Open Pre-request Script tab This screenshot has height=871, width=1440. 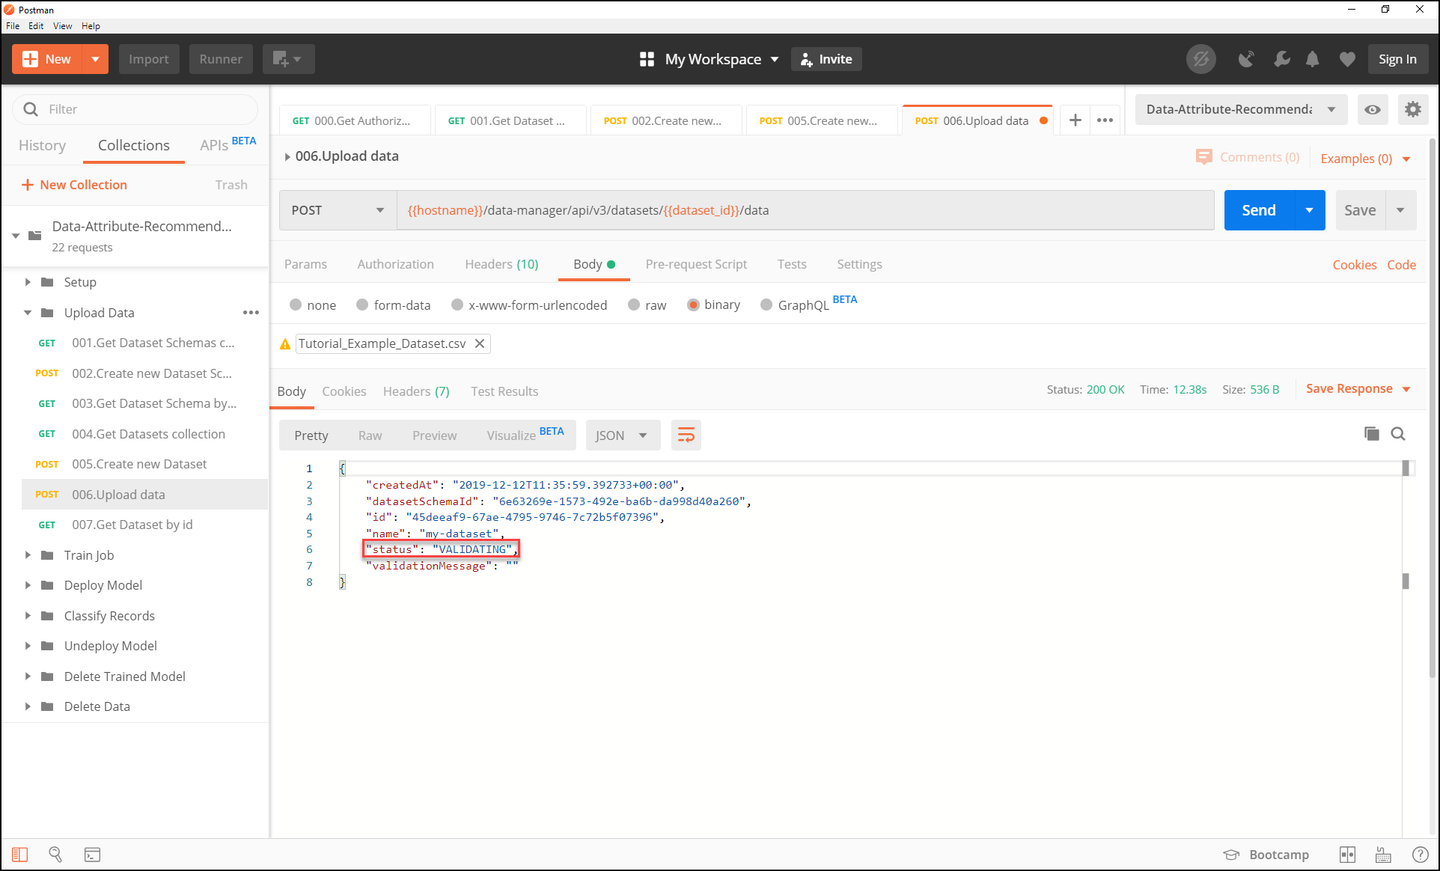[x=696, y=264]
